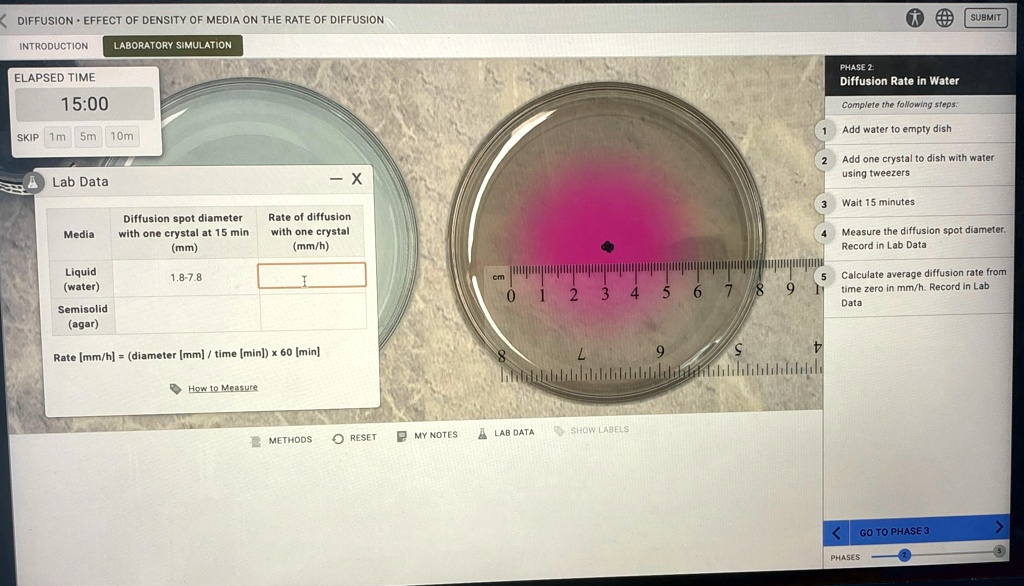
Task: Click the Lab Data pin icon
Action: coord(35,181)
